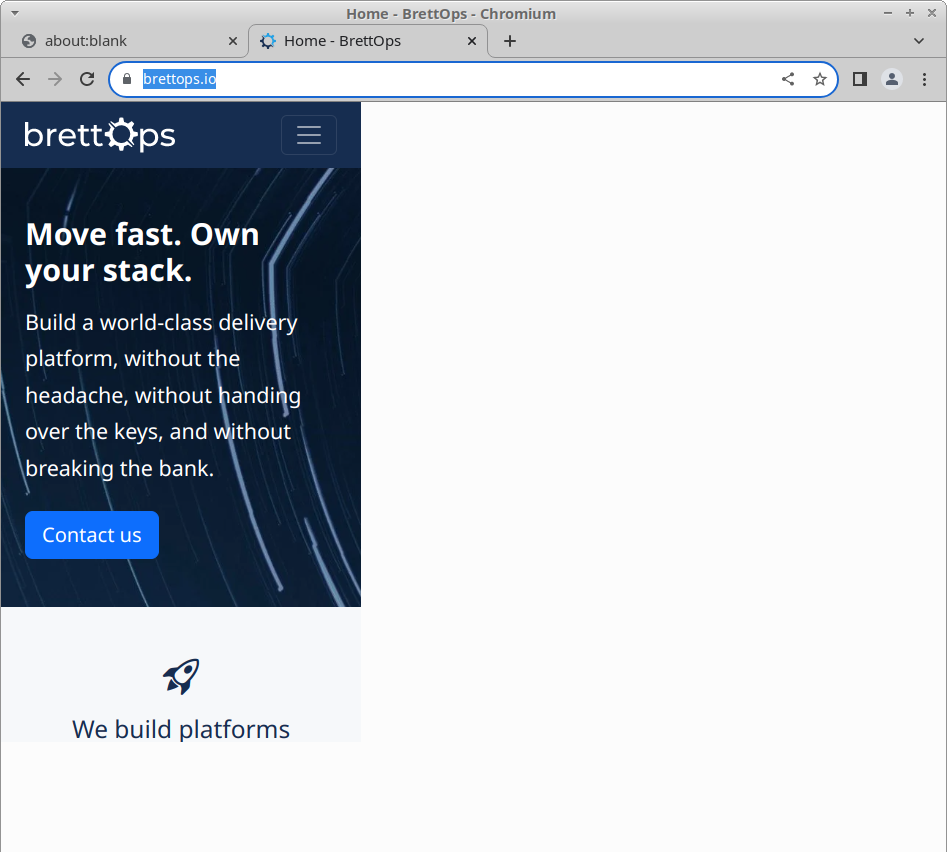Click the about:blank globe favicon
The height and width of the screenshot is (852, 947).
pyautogui.click(x=28, y=41)
